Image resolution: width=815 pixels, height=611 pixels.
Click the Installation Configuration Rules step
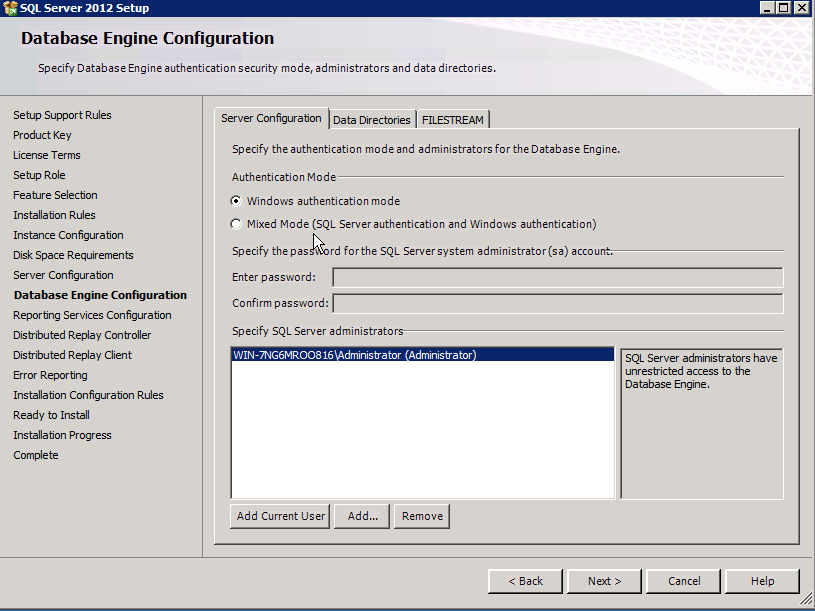coord(88,395)
